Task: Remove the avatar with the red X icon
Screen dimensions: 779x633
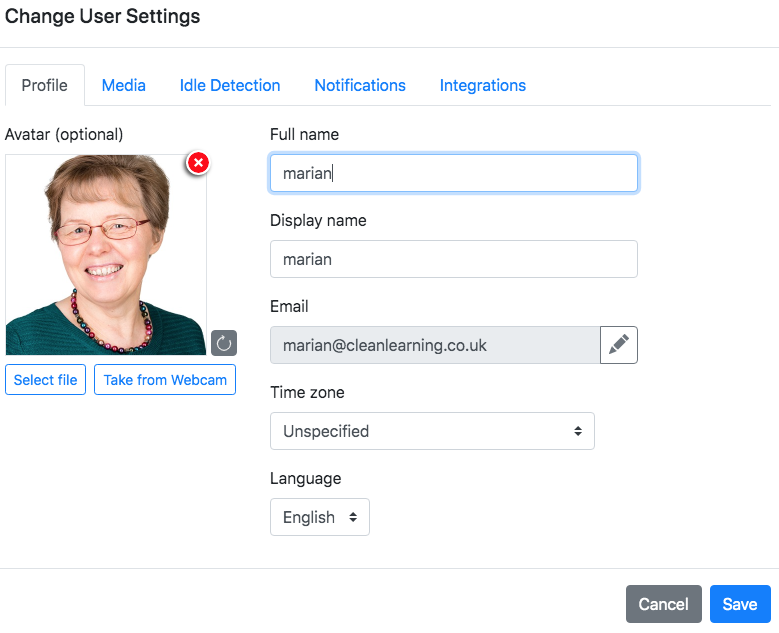Action: [198, 162]
